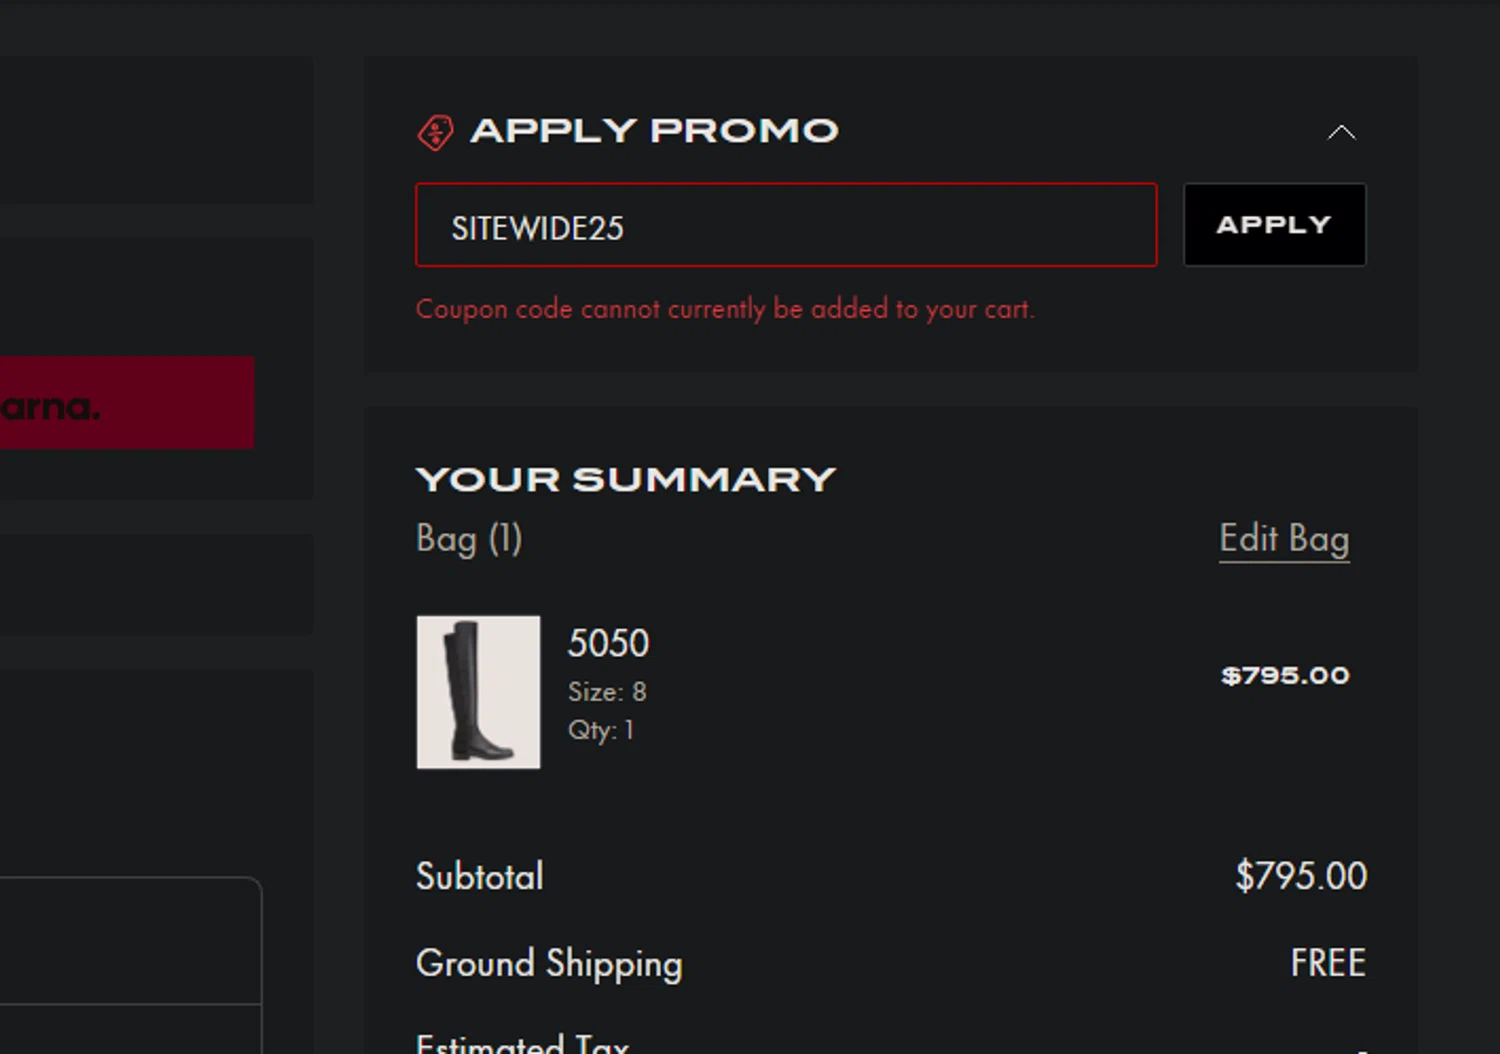This screenshot has height=1054, width=1500.
Task: Apply the promo code with APPLY button
Action: [x=1274, y=225]
